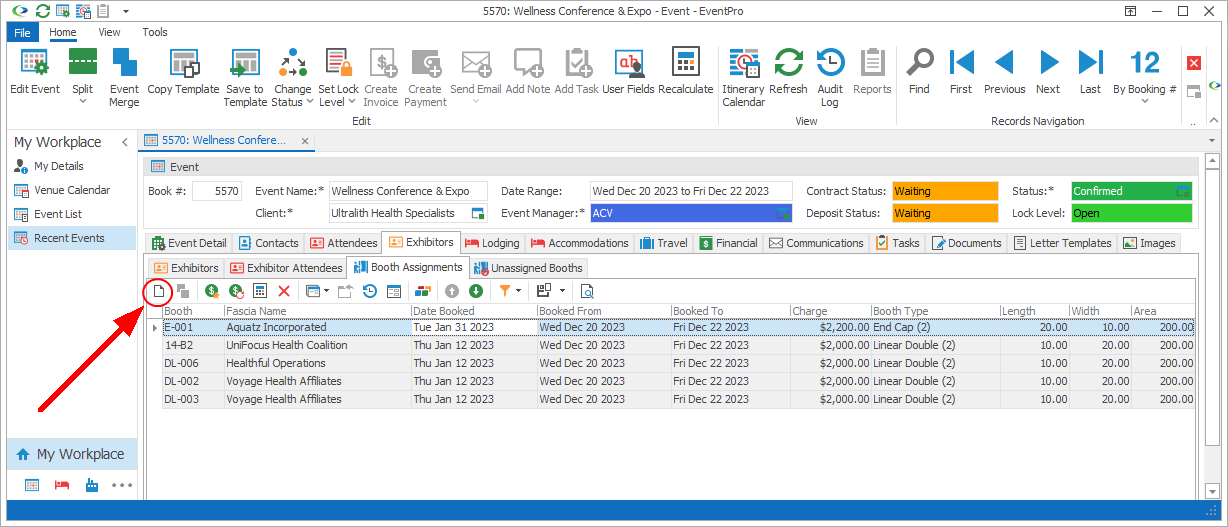Click the calculator icon in booth assignments toolbar
1228x527 pixels.
260,291
